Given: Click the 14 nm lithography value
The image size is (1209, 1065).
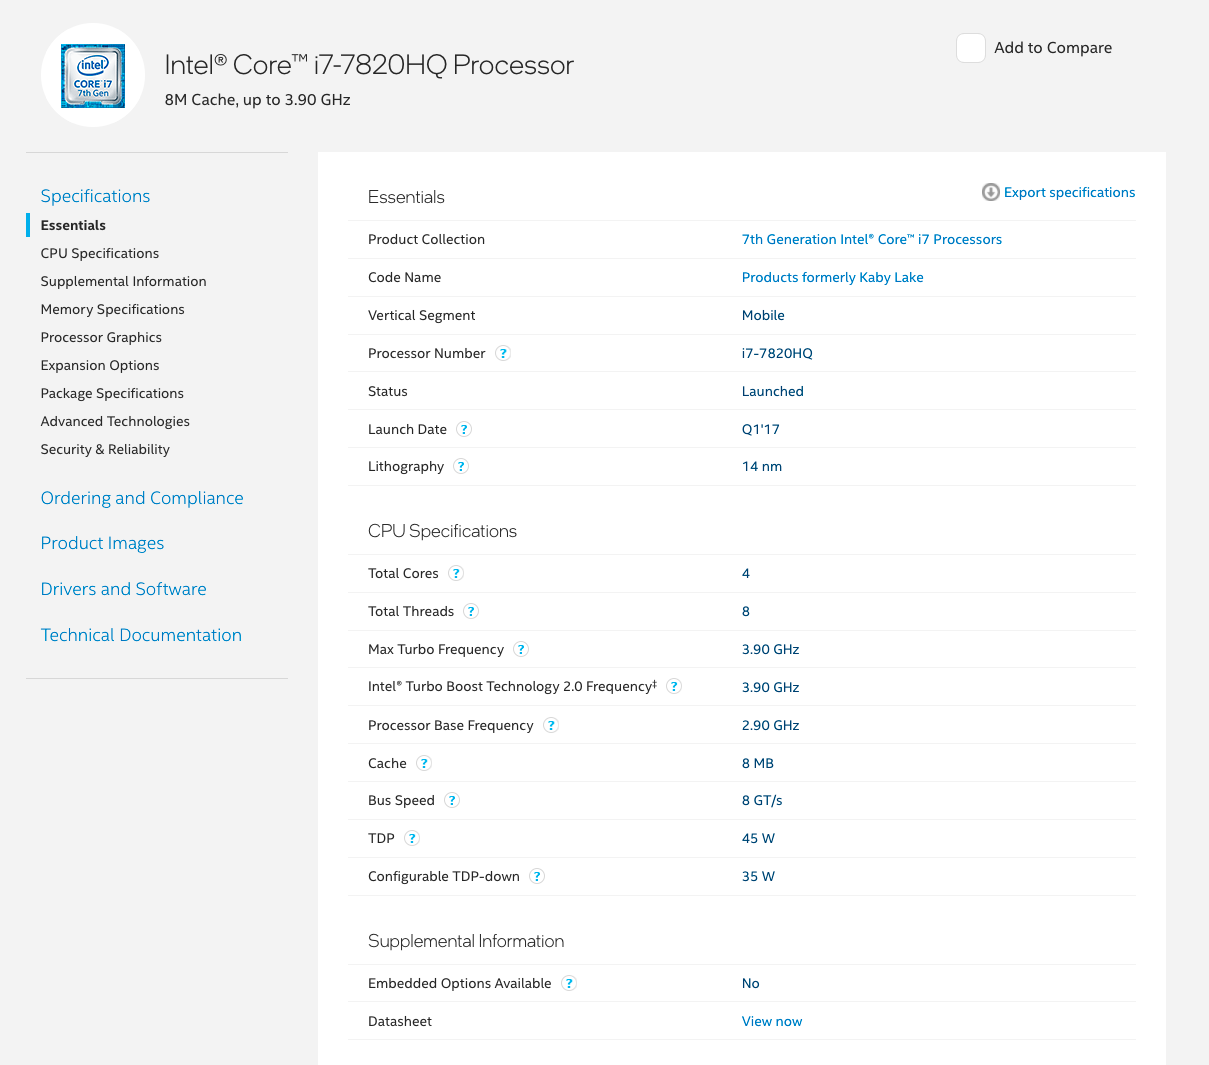Looking at the screenshot, I should pyautogui.click(x=762, y=466).
